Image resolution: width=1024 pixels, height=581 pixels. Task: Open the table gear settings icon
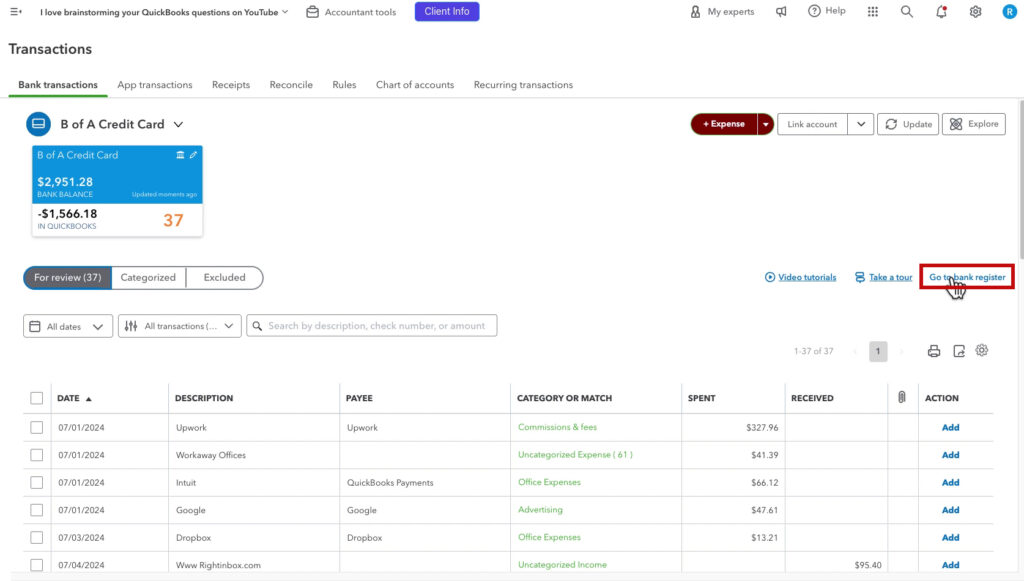click(x=981, y=350)
